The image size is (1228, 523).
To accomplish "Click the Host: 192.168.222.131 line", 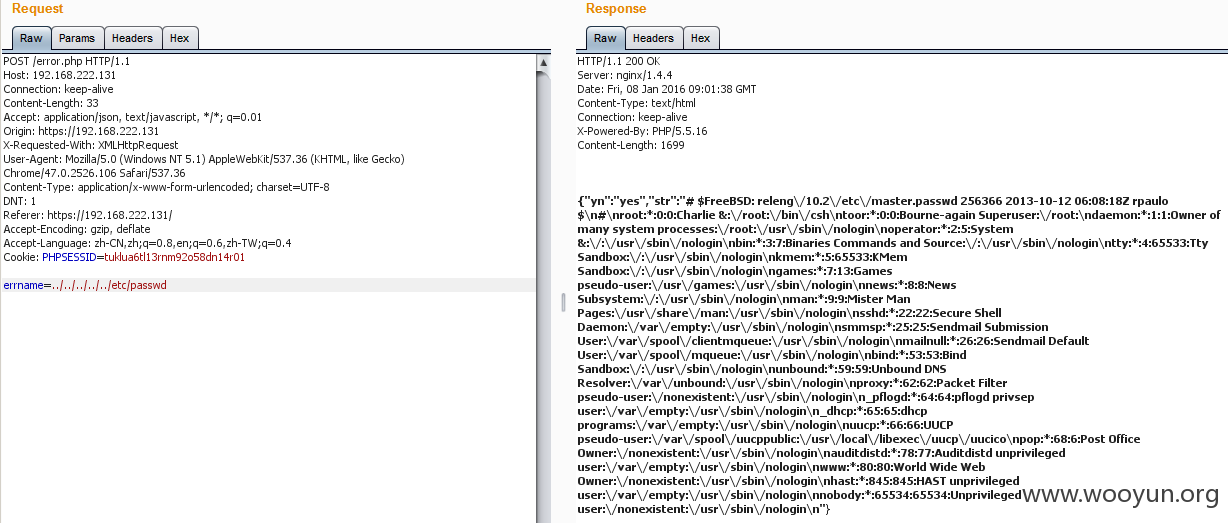I will coord(60,75).
